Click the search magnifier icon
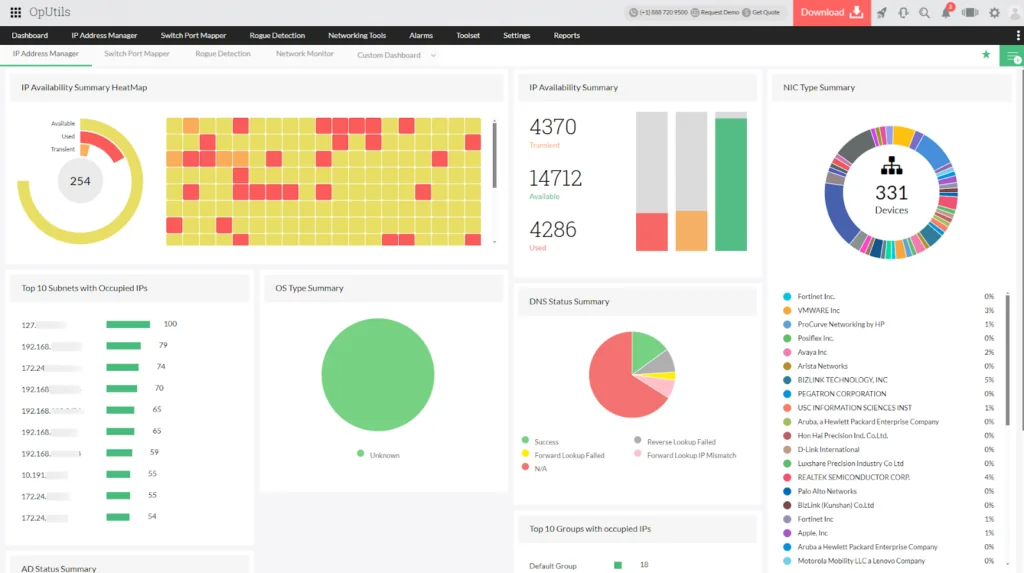The height and width of the screenshot is (573, 1024). [924, 13]
